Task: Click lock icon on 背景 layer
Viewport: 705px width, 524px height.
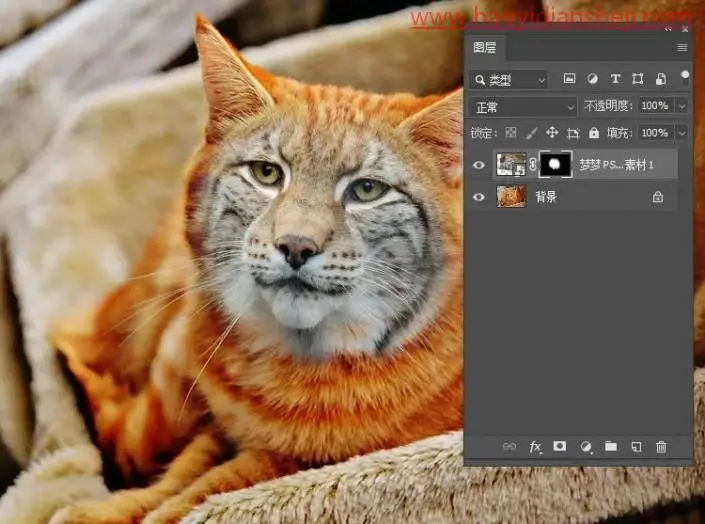Action: pos(658,197)
